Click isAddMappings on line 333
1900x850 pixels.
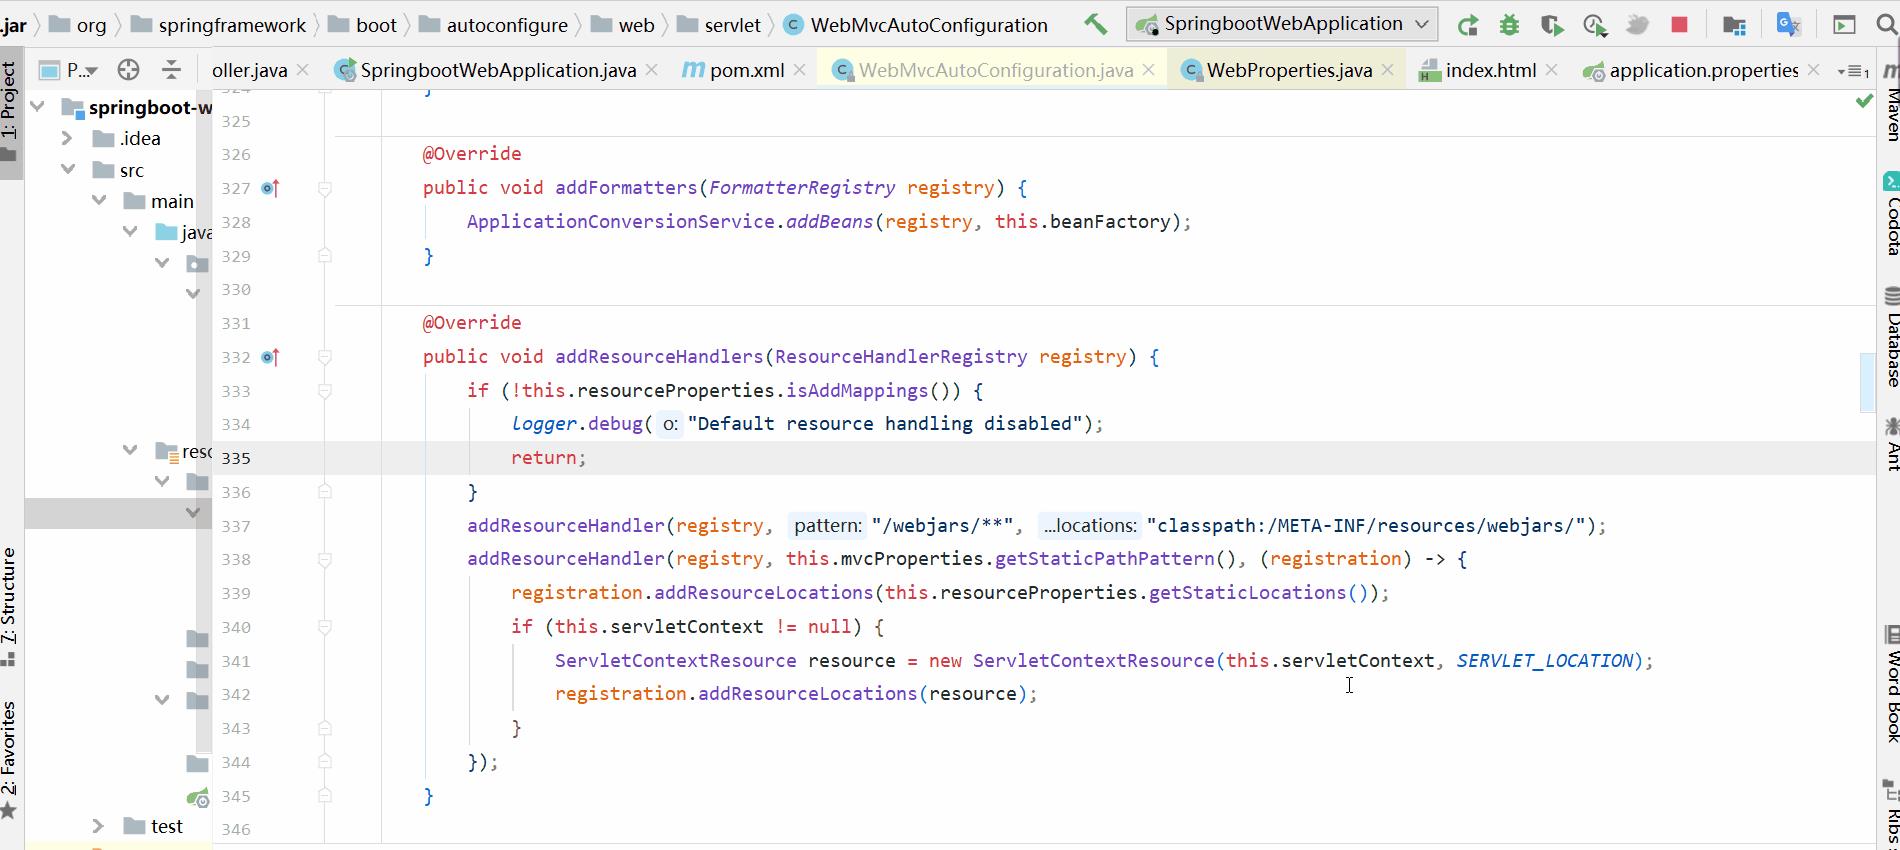858,391
